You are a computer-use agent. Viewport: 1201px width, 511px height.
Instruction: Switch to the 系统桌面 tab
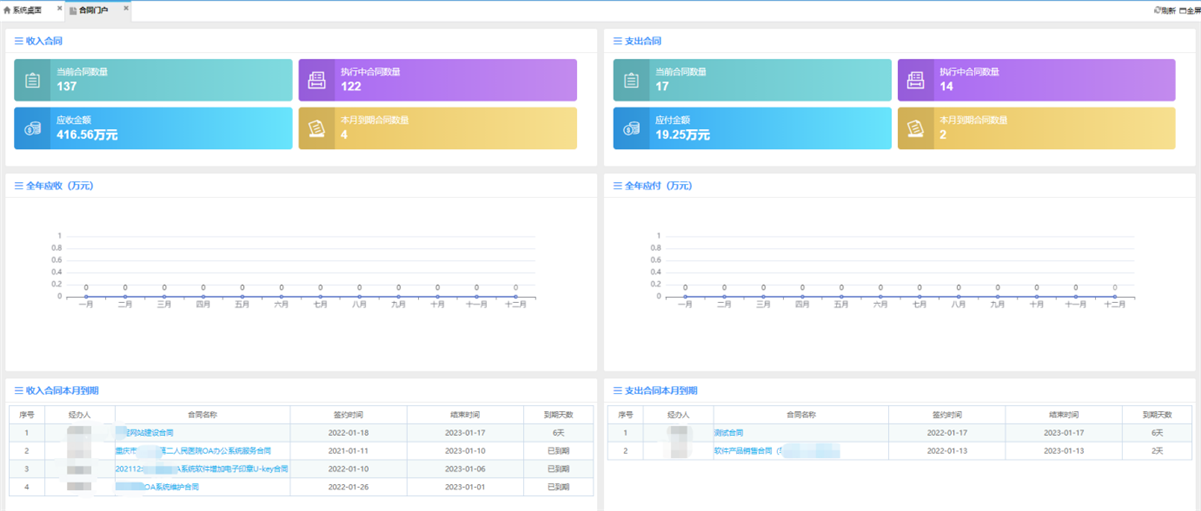[x=25, y=10]
